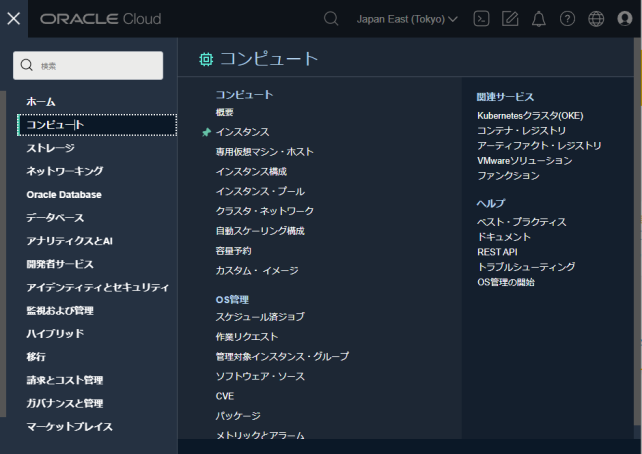
Task: Open ファンクション link
Action: 508,176
